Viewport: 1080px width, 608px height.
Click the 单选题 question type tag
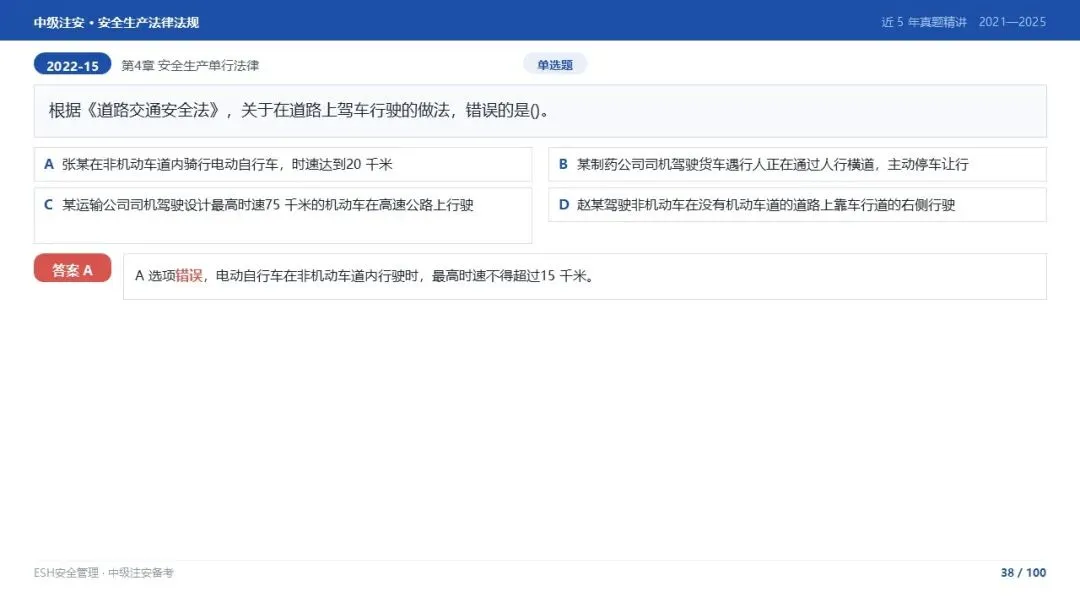pos(555,65)
